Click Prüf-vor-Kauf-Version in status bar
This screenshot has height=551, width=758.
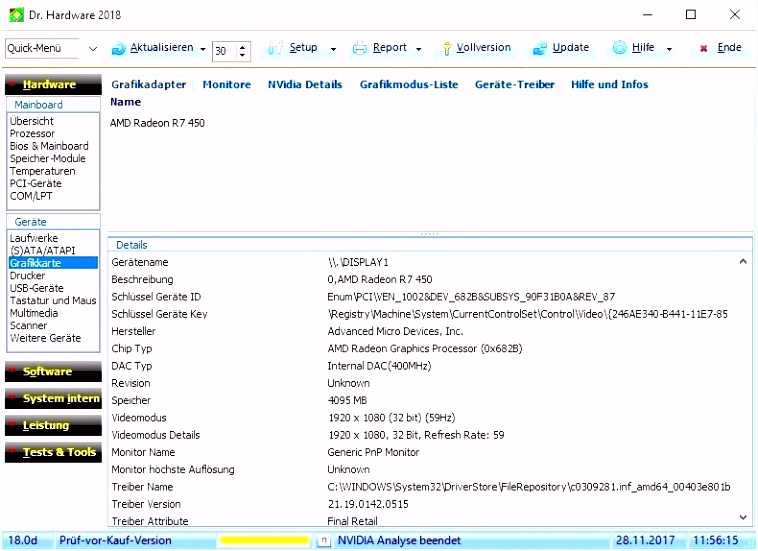coord(115,540)
